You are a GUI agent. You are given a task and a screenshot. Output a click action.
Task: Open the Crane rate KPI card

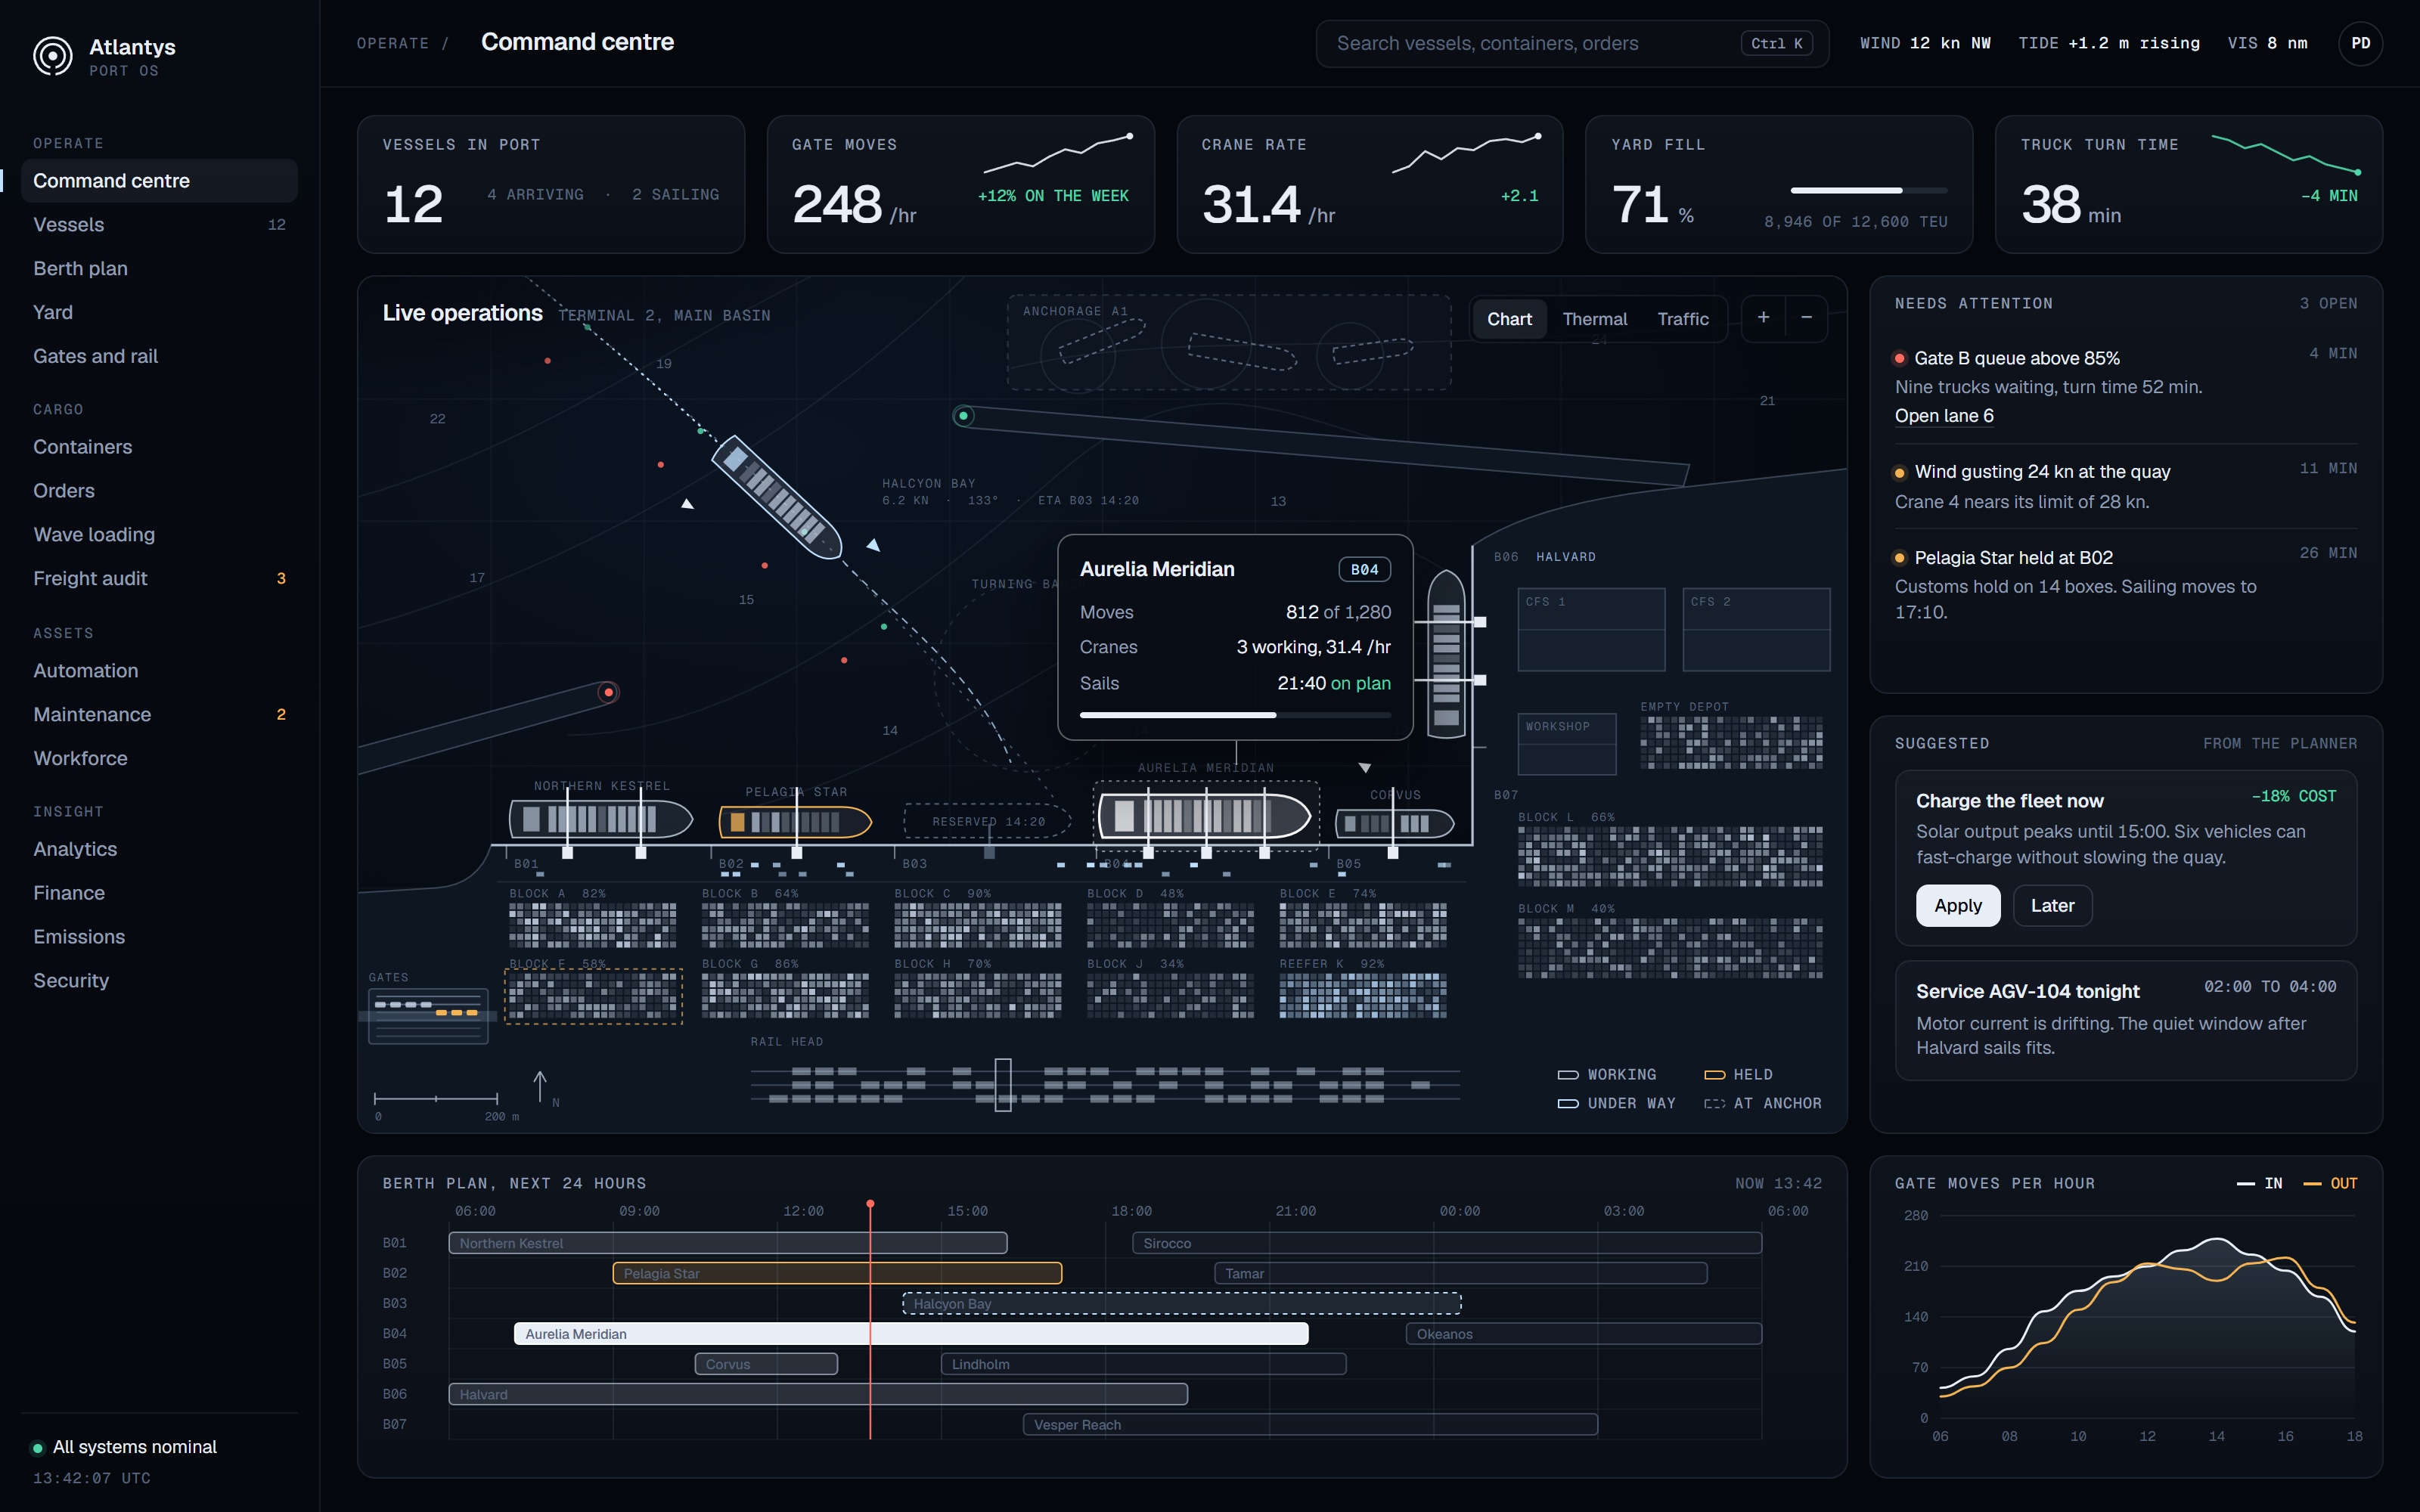tap(1369, 184)
